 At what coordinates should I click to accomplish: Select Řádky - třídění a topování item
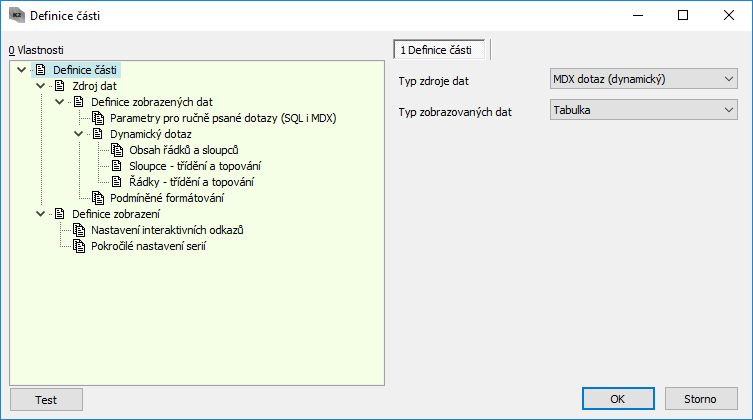click(x=192, y=182)
